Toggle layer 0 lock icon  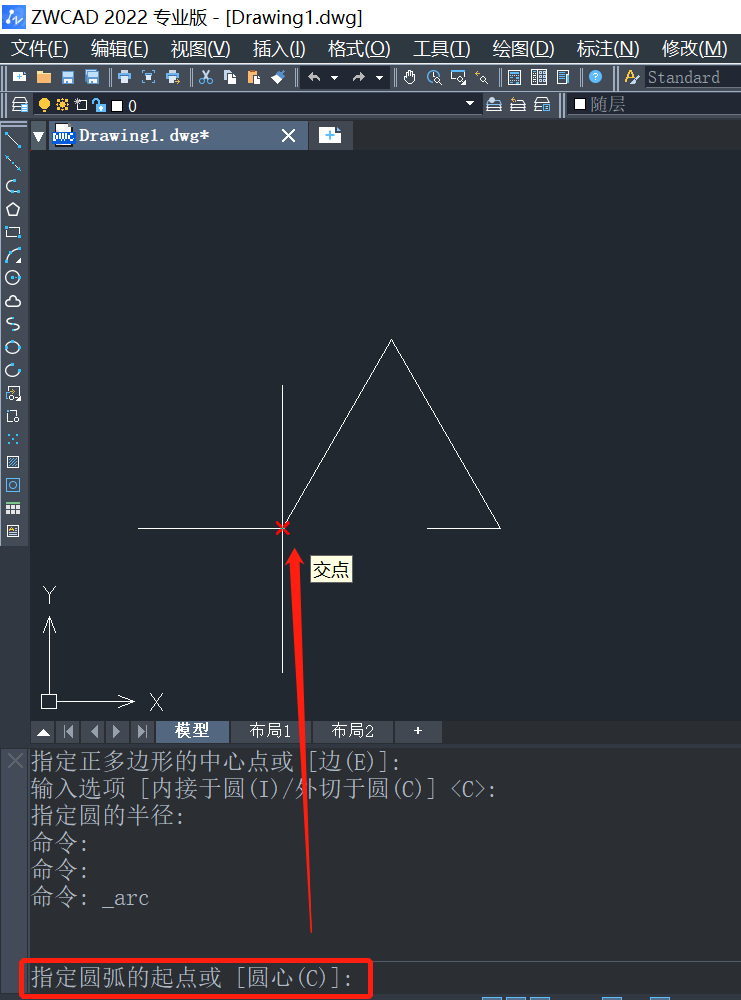pos(99,105)
